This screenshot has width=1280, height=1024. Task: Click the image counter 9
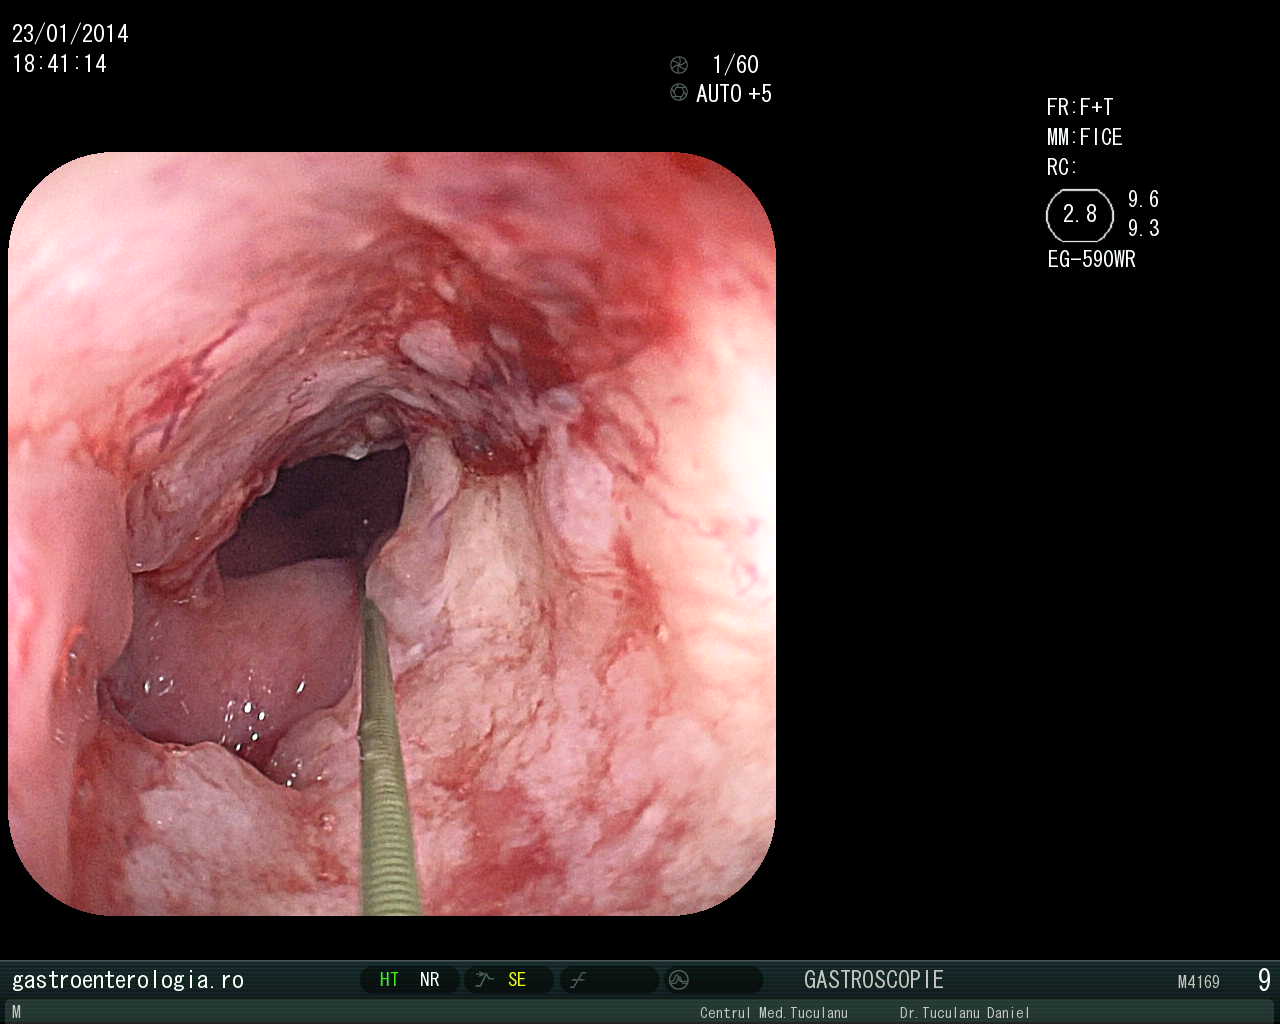pos(1264,980)
